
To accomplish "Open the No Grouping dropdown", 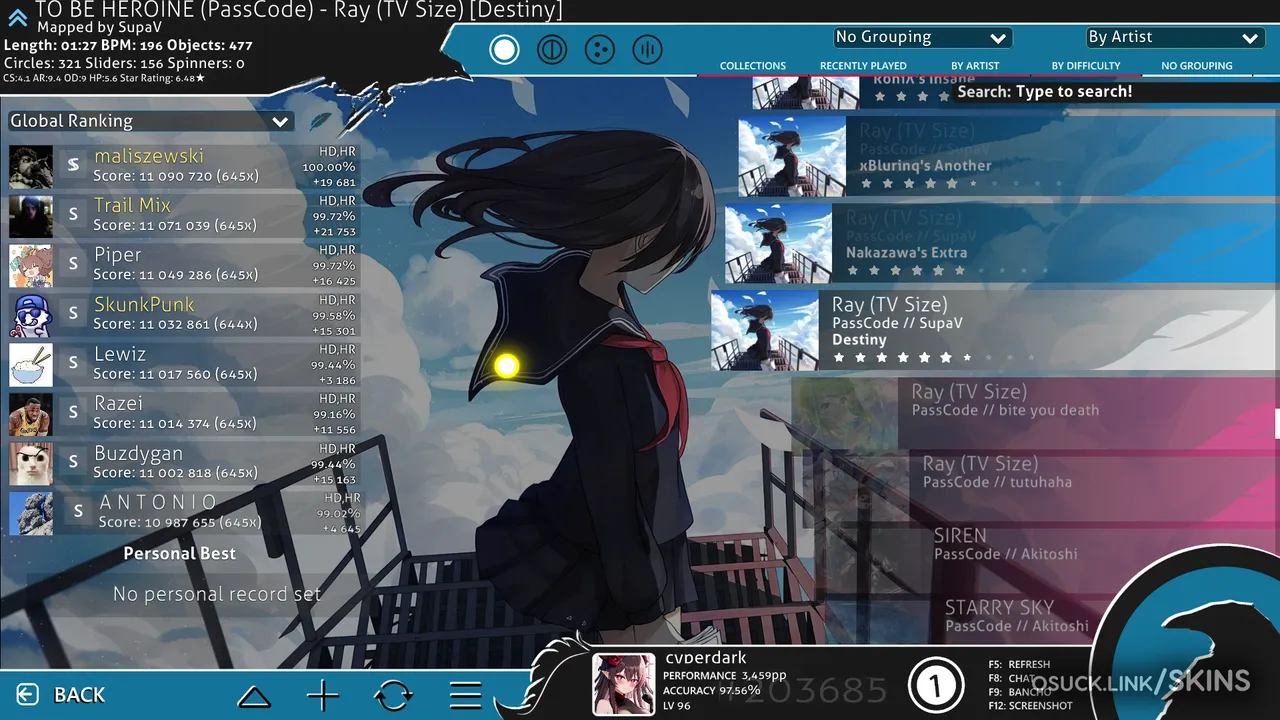I will coord(922,38).
